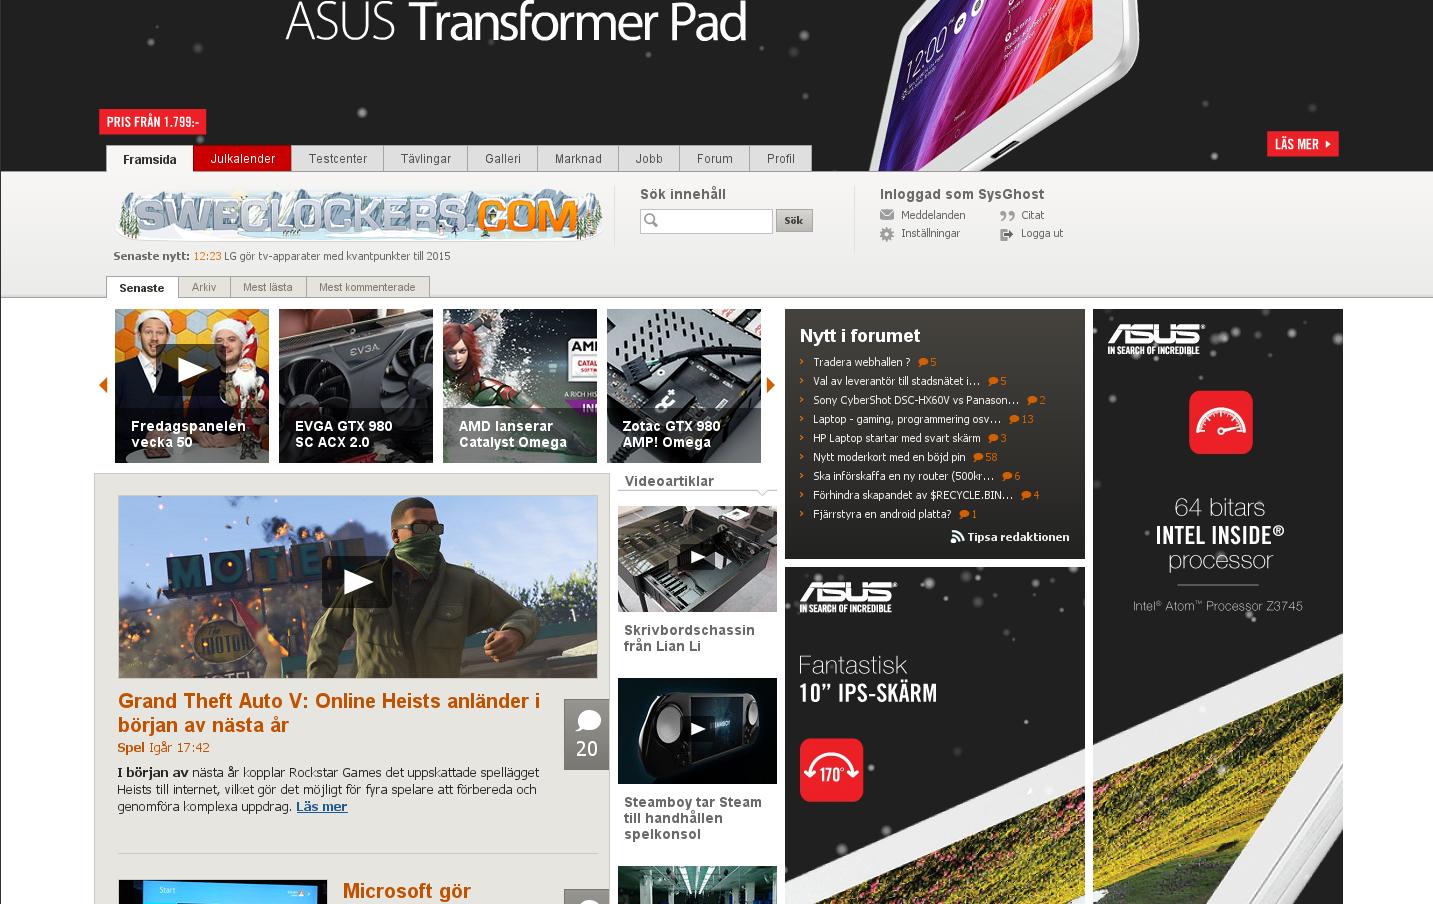The width and height of the screenshot is (1433, 904).
Task: Open the Zotac GTX 980 AMP! Omega thumbnail
Action: [684, 386]
